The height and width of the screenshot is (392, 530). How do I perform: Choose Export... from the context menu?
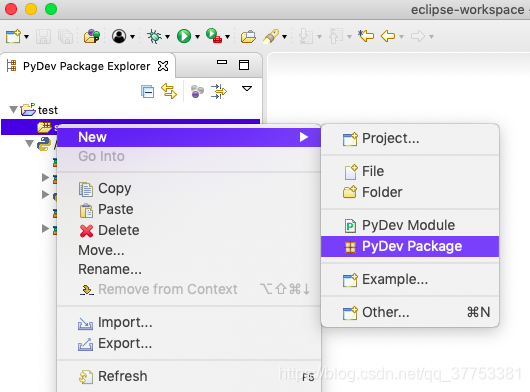[189, 344]
